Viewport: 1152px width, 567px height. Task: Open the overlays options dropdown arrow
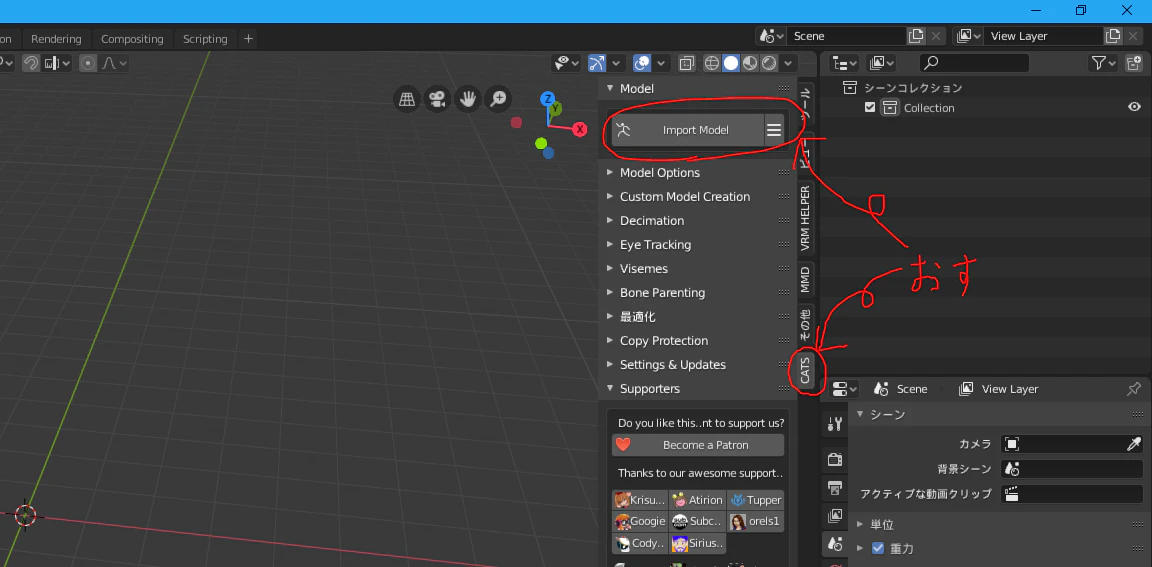pos(661,63)
